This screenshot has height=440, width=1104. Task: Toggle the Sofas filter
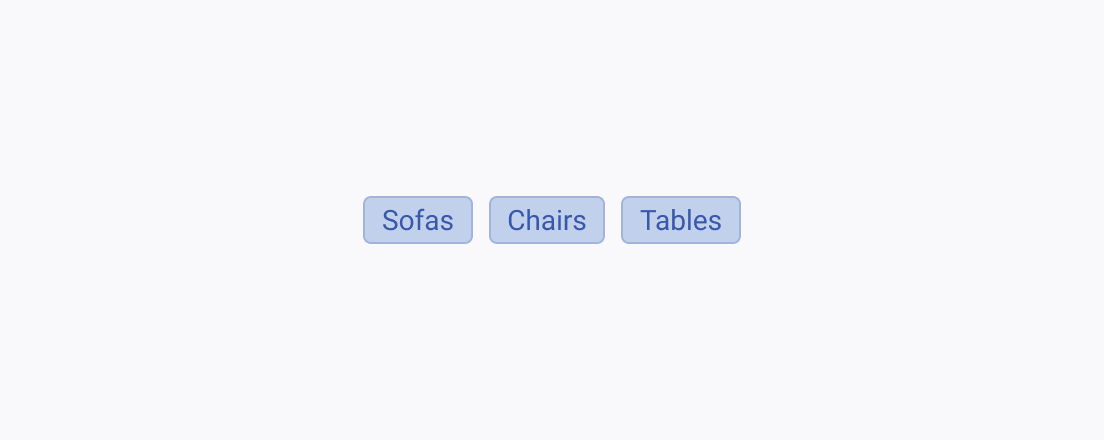pyautogui.click(x=418, y=220)
